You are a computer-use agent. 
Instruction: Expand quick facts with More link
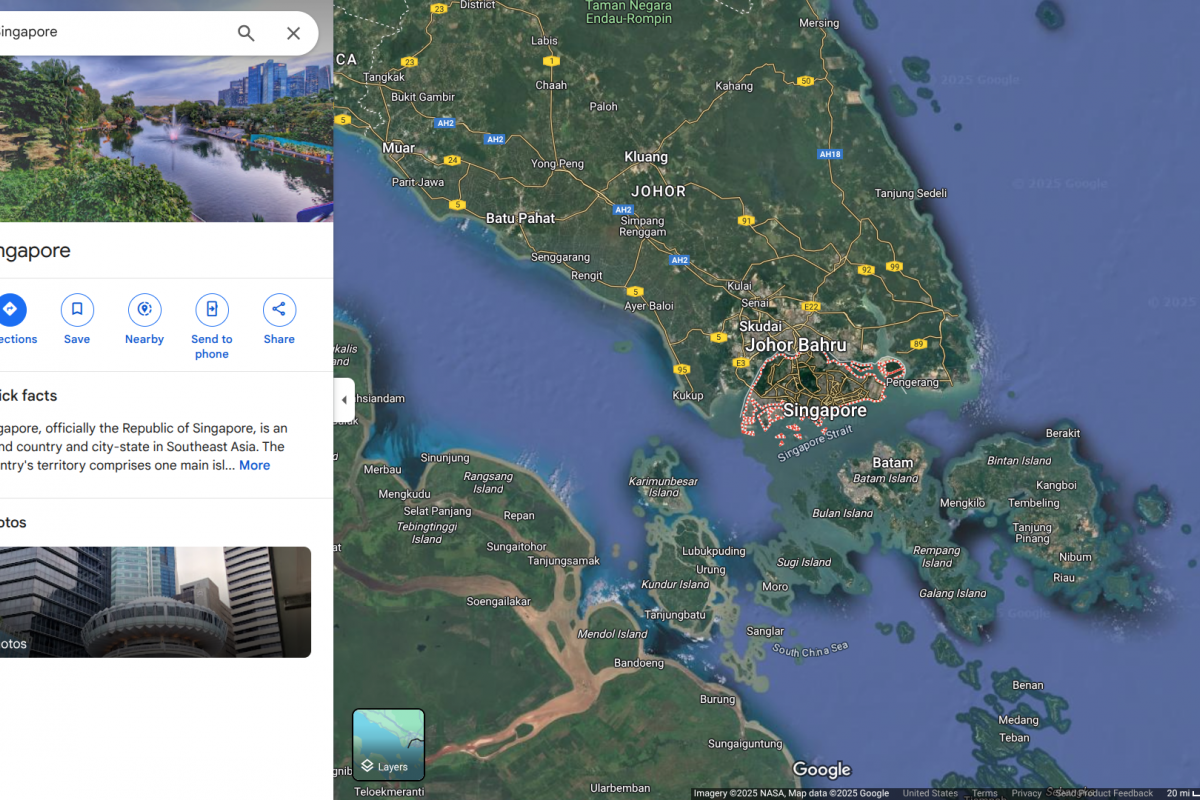coord(254,465)
